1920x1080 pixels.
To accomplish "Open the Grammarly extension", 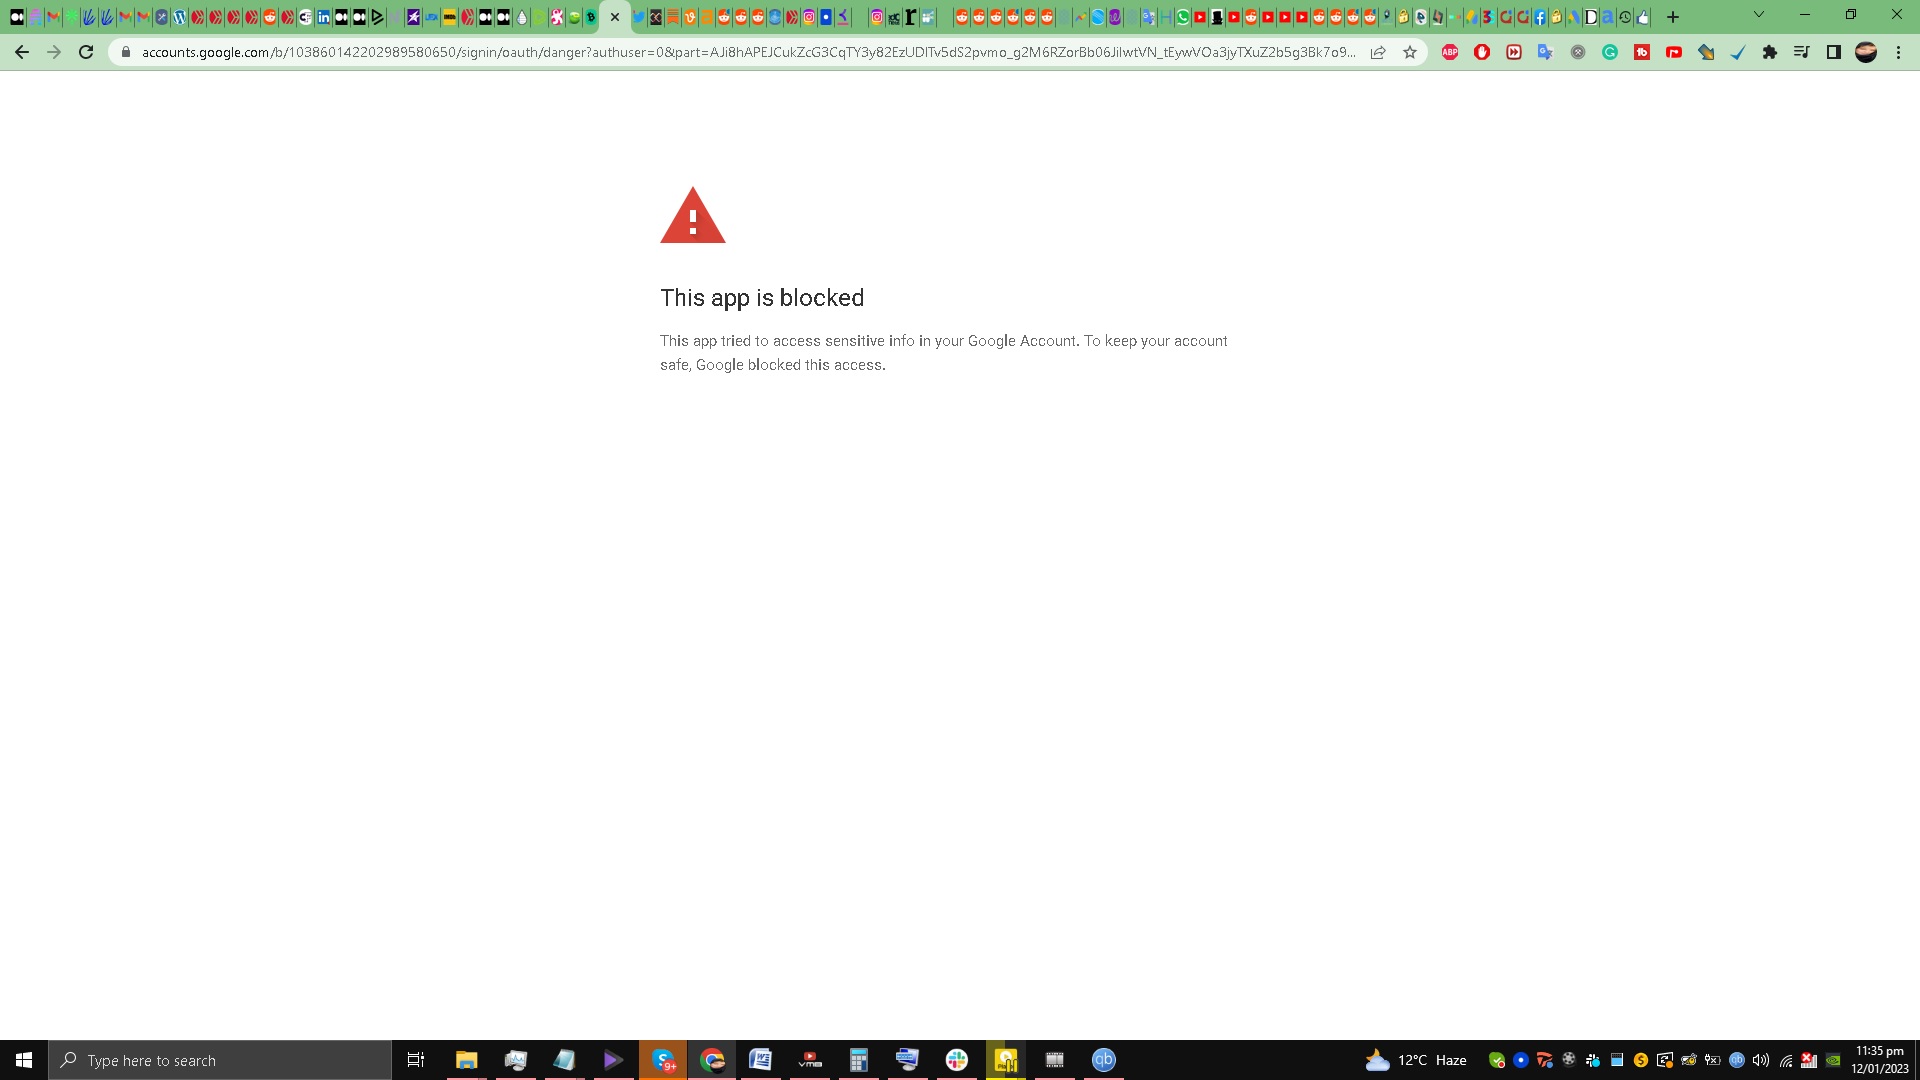I will pyautogui.click(x=1610, y=52).
